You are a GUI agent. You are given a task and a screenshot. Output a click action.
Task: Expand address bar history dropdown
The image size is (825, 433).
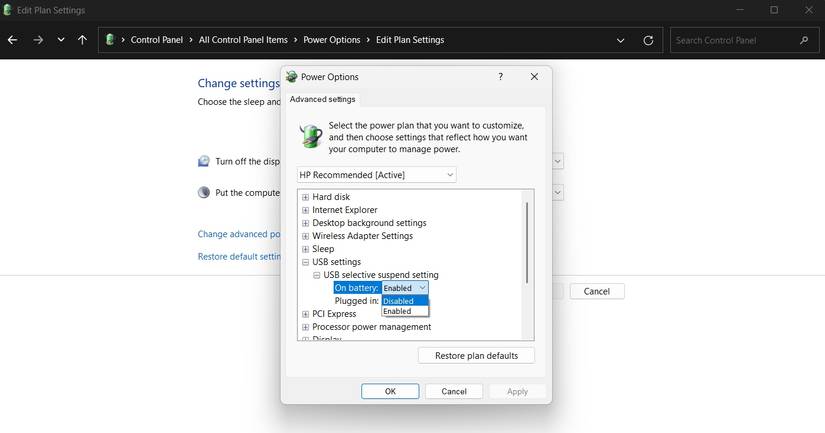(x=620, y=41)
